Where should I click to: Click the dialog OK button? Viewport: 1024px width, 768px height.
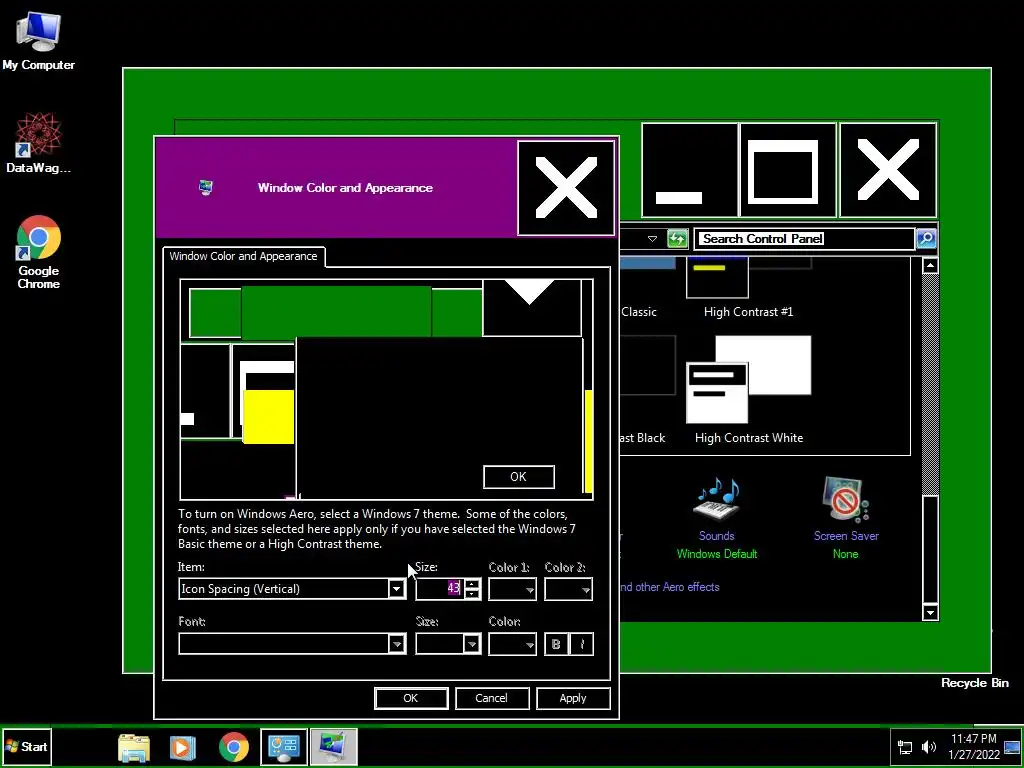click(x=411, y=698)
